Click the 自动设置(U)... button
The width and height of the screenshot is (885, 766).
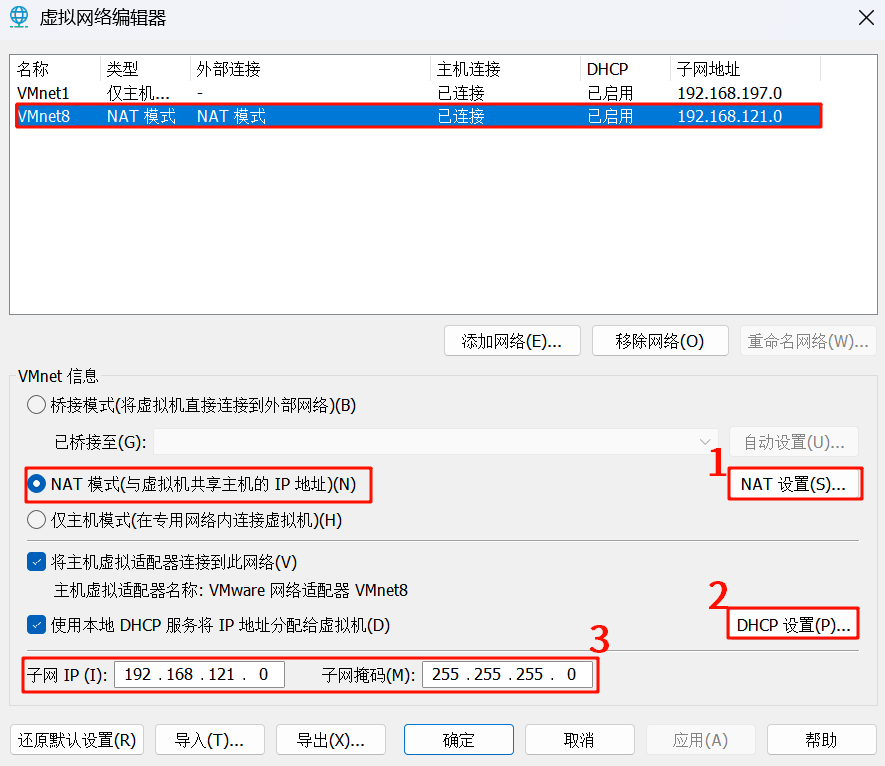794,441
